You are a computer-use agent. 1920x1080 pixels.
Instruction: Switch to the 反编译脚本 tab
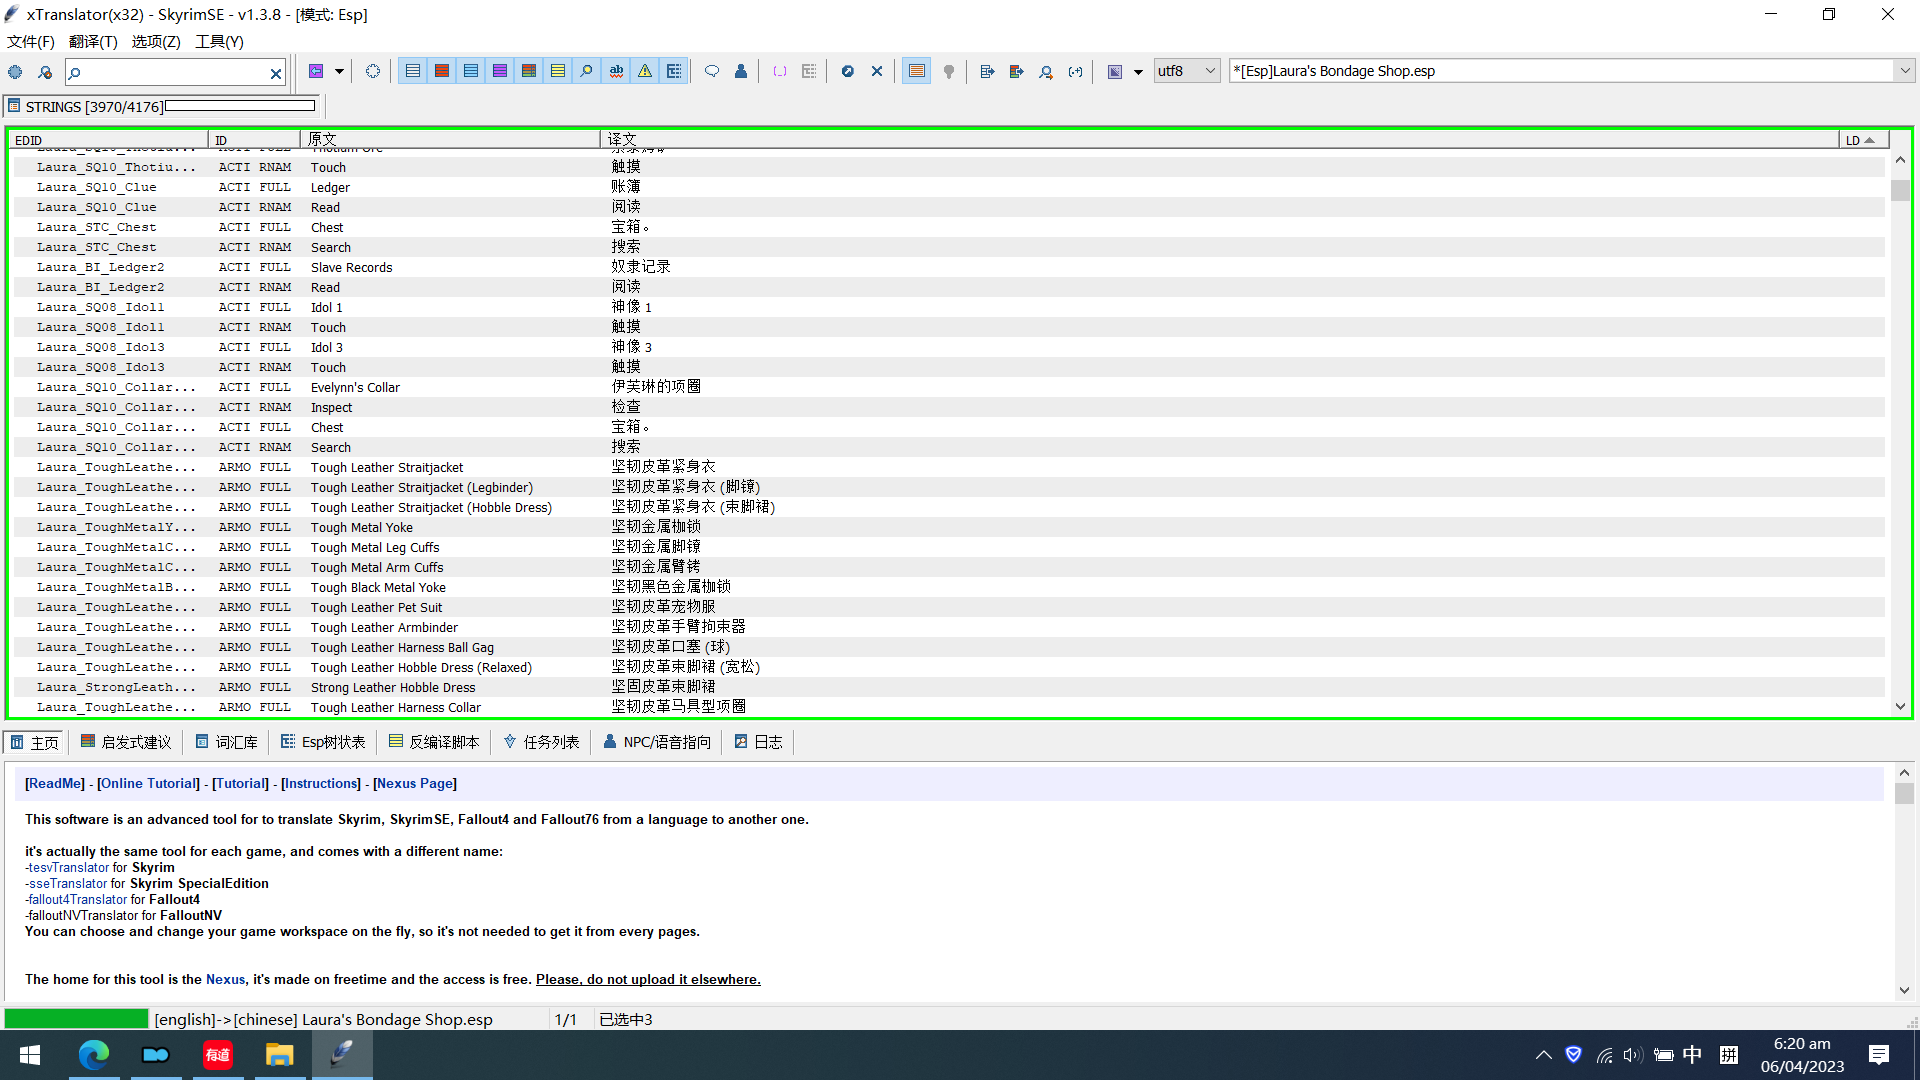click(435, 742)
